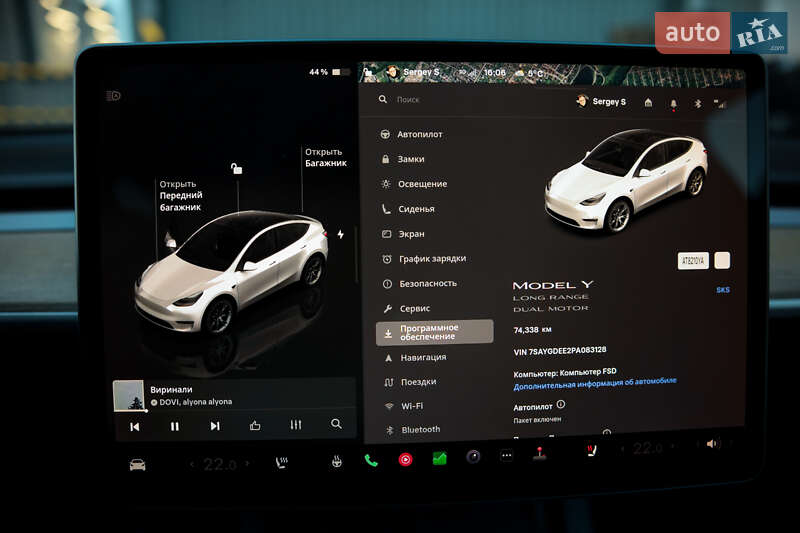The width and height of the screenshot is (800, 533).
Task: Tap the cellular signal icon in the header
Action: pyautogui.click(x=720, y=105)
